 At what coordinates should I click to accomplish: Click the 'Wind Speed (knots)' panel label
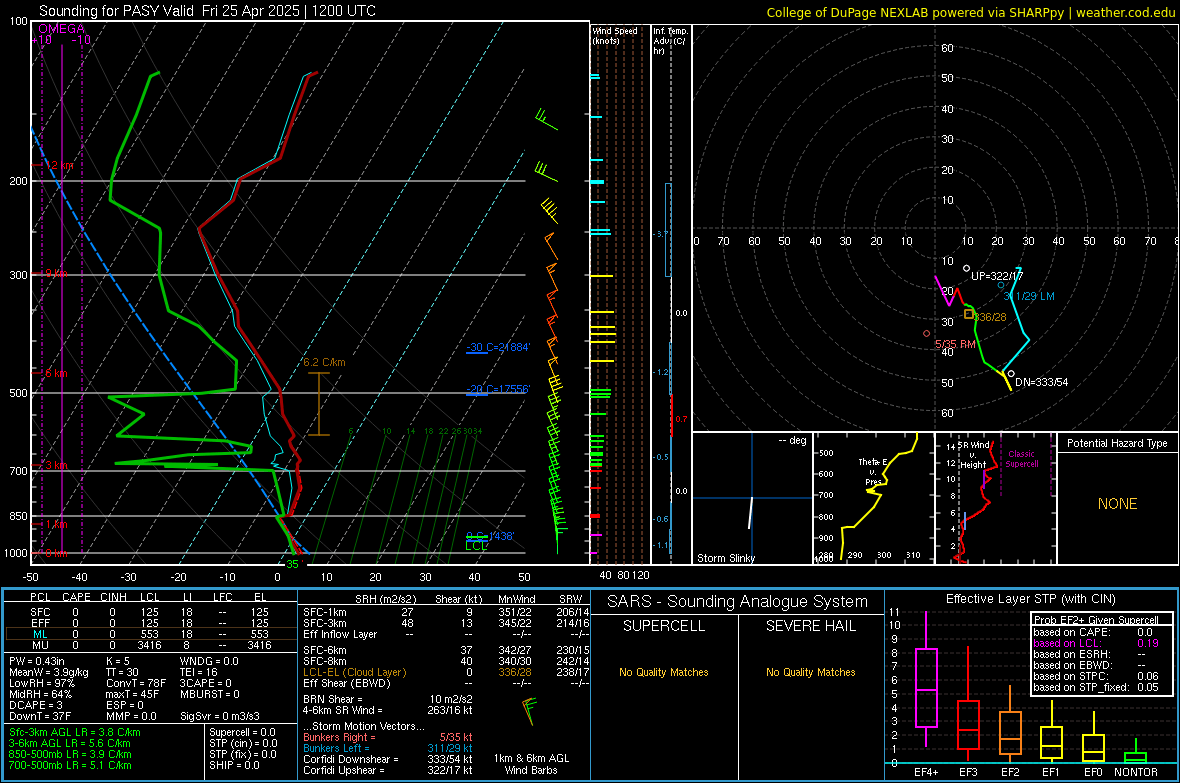coord(615,35)
